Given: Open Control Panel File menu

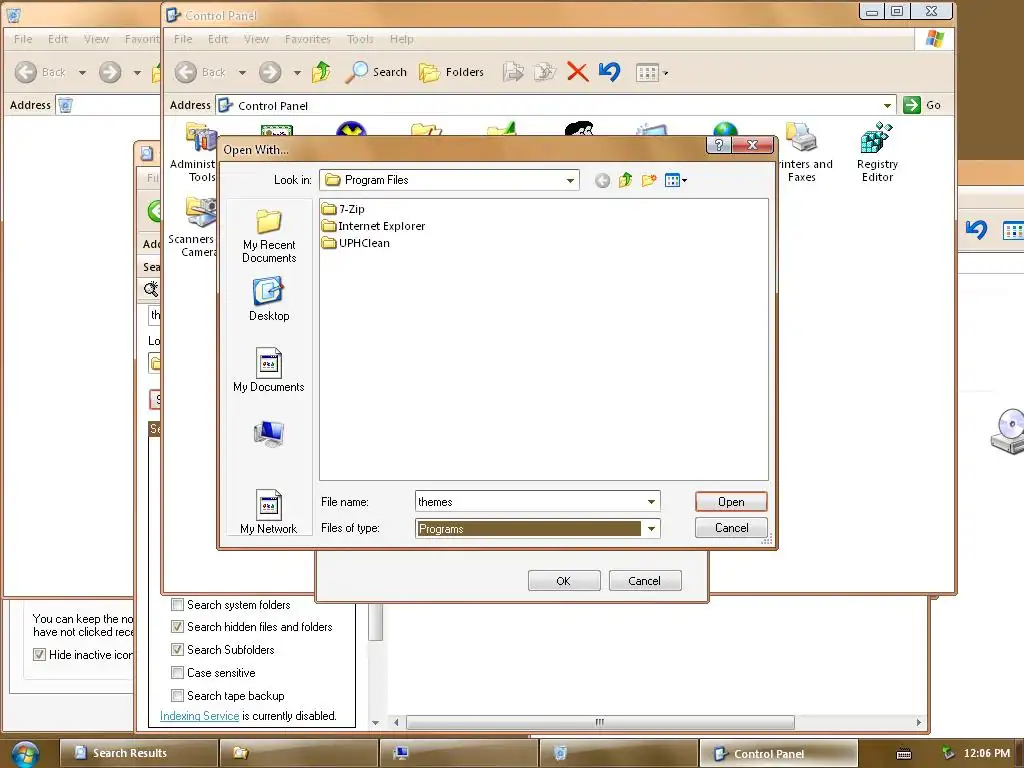Looking at the screenshot, I should click(x=183, y=39).
